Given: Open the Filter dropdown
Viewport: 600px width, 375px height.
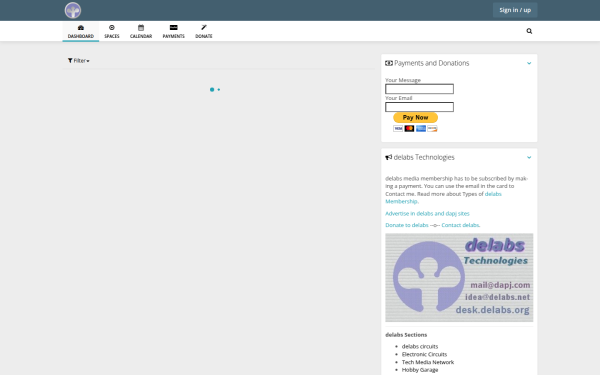Looking at the screenshot, I should 78,60.
